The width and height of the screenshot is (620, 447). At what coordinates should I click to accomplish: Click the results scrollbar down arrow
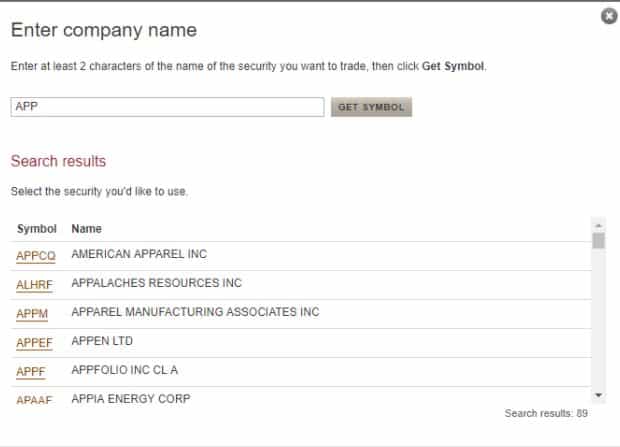pyautogui.click(x=599, y=395)
